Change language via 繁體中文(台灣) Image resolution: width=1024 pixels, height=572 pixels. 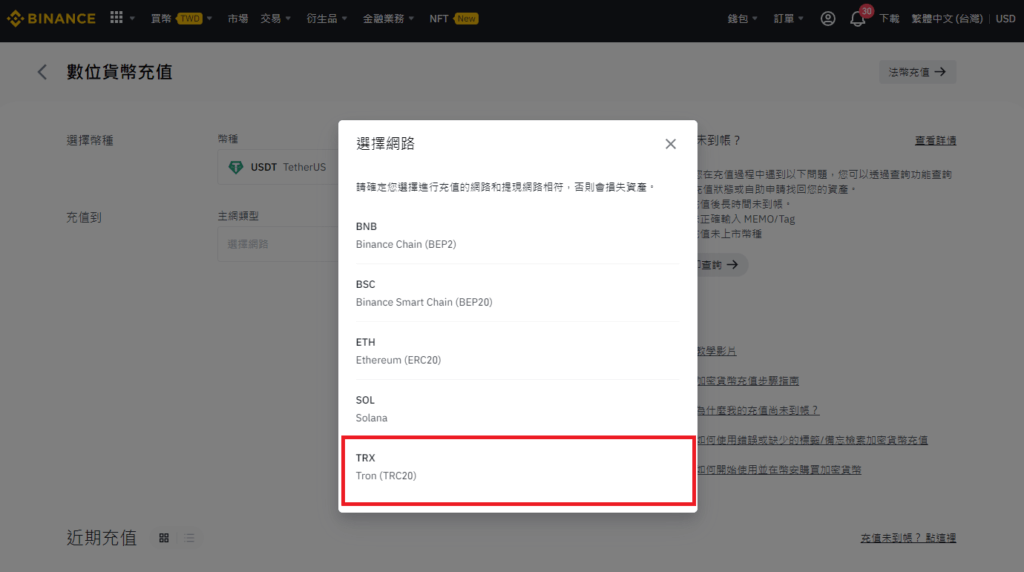click(x=947, y=18)
